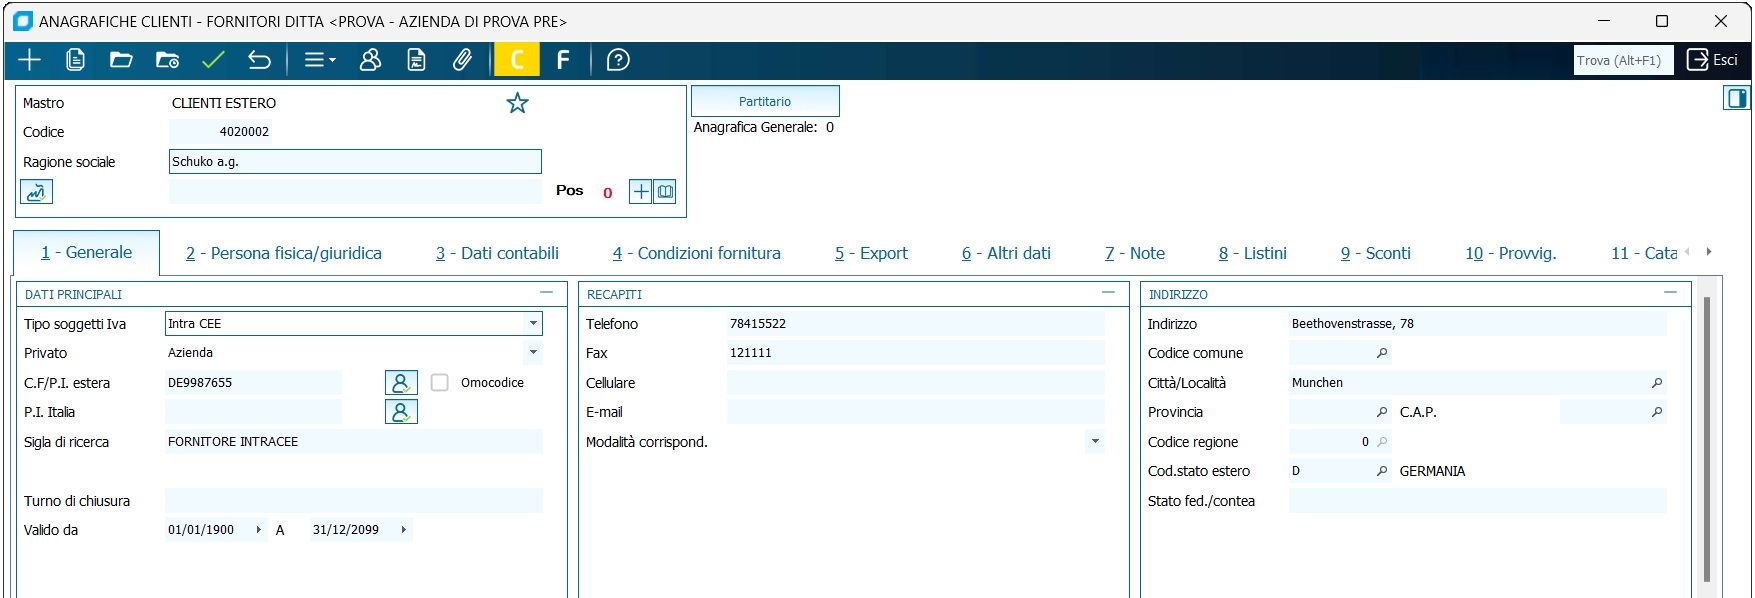Viewport: 1755px width, 598px height.
Task: Expand the Modalità corrispond. dropdown
Action: (x=1095, y=442)
